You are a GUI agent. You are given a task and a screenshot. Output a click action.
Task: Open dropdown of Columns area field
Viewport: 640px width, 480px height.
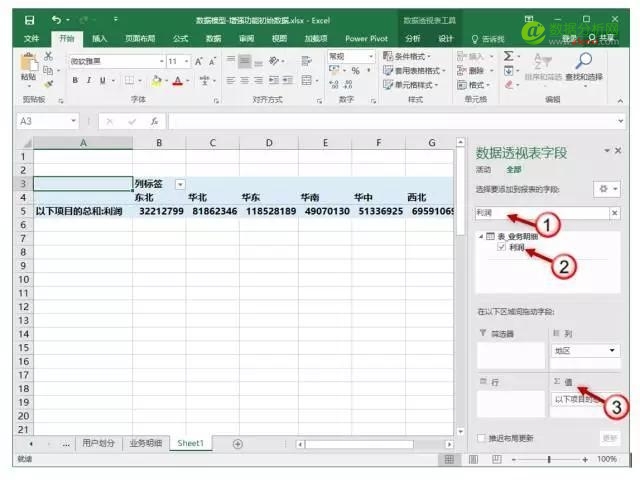(612, 351)
